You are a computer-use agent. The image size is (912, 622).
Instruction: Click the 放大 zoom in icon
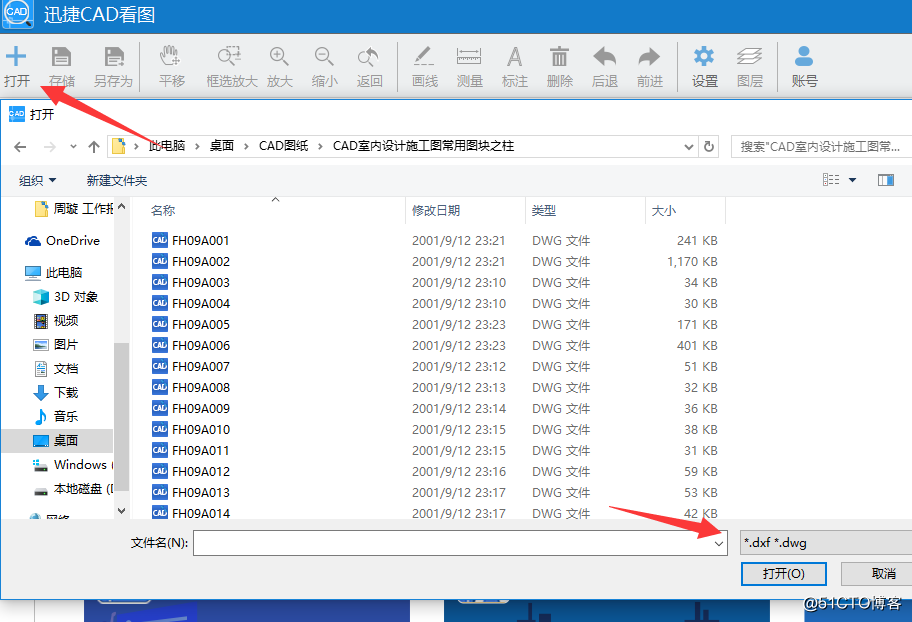[x=279, y=56]
